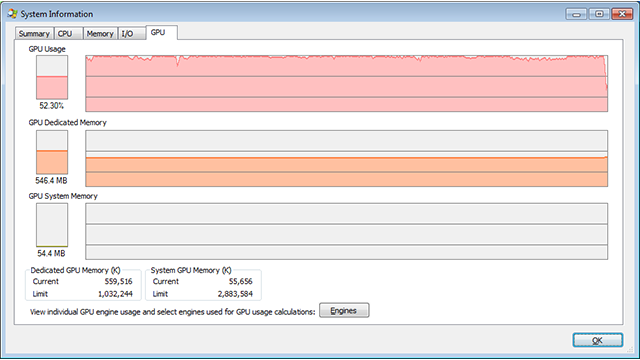Click the GPU Dedicated Memory heading label
Viewport: 640px width, 360px height.
[67, 122]
